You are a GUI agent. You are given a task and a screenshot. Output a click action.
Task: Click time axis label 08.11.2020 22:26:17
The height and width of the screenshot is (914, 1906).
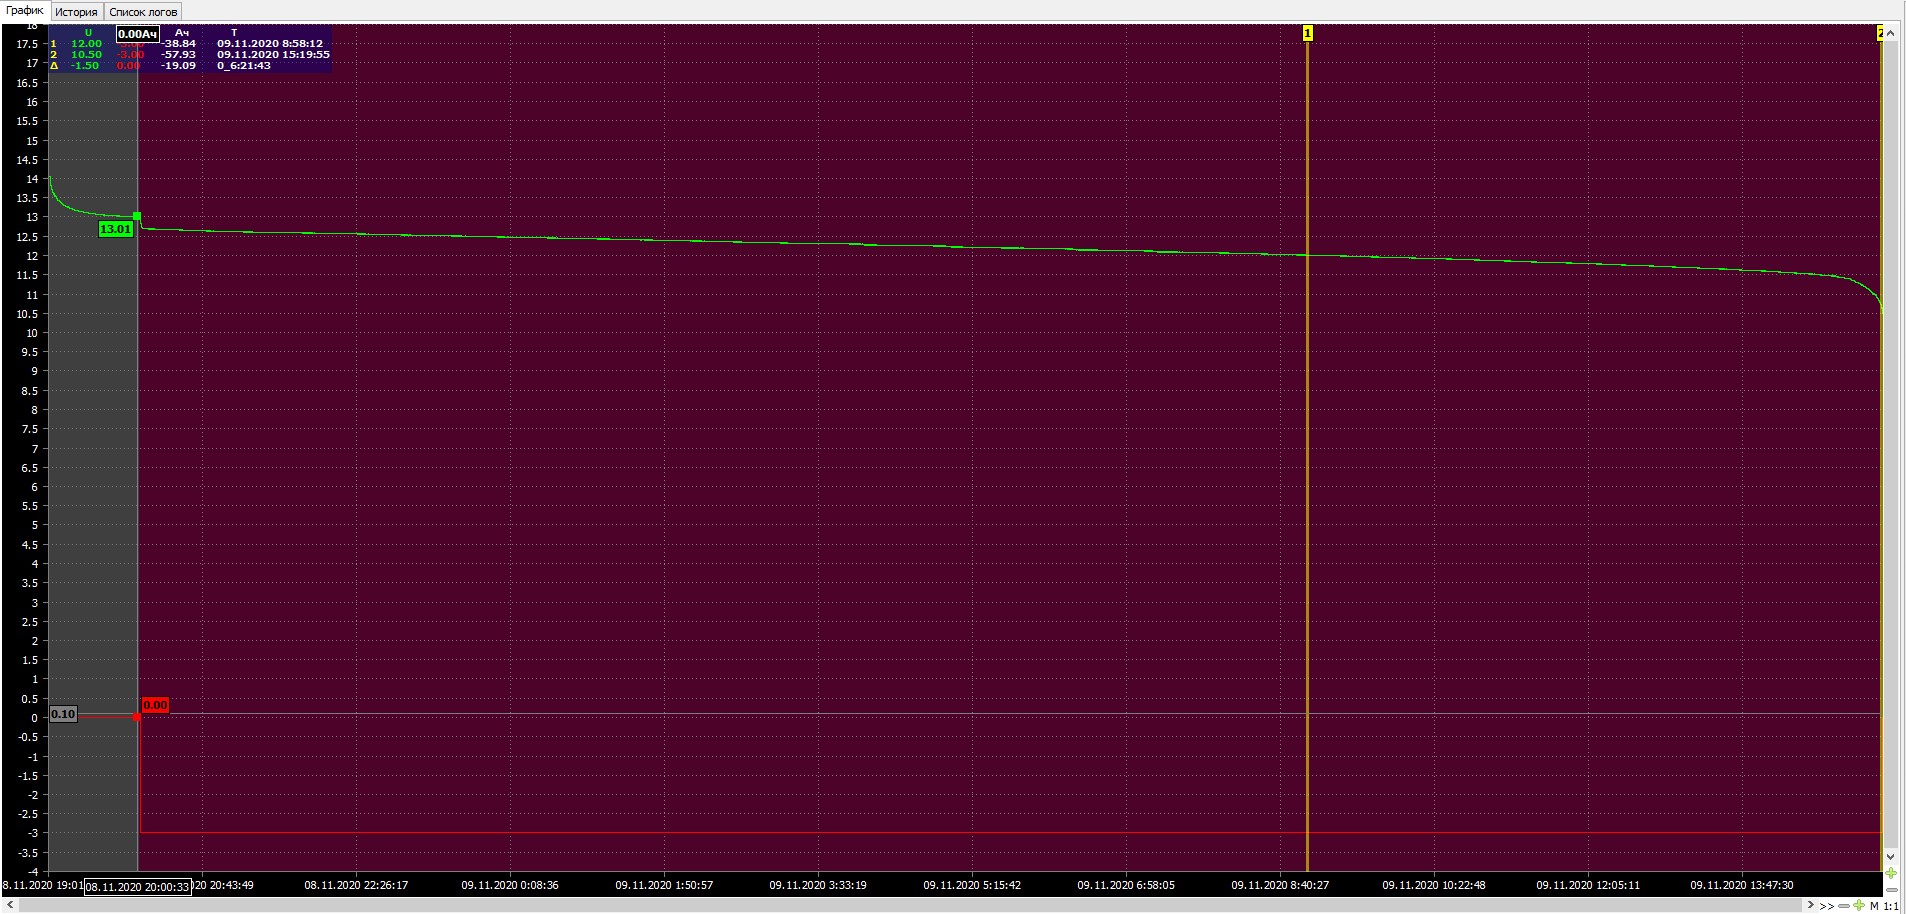[x=356, y=885]
